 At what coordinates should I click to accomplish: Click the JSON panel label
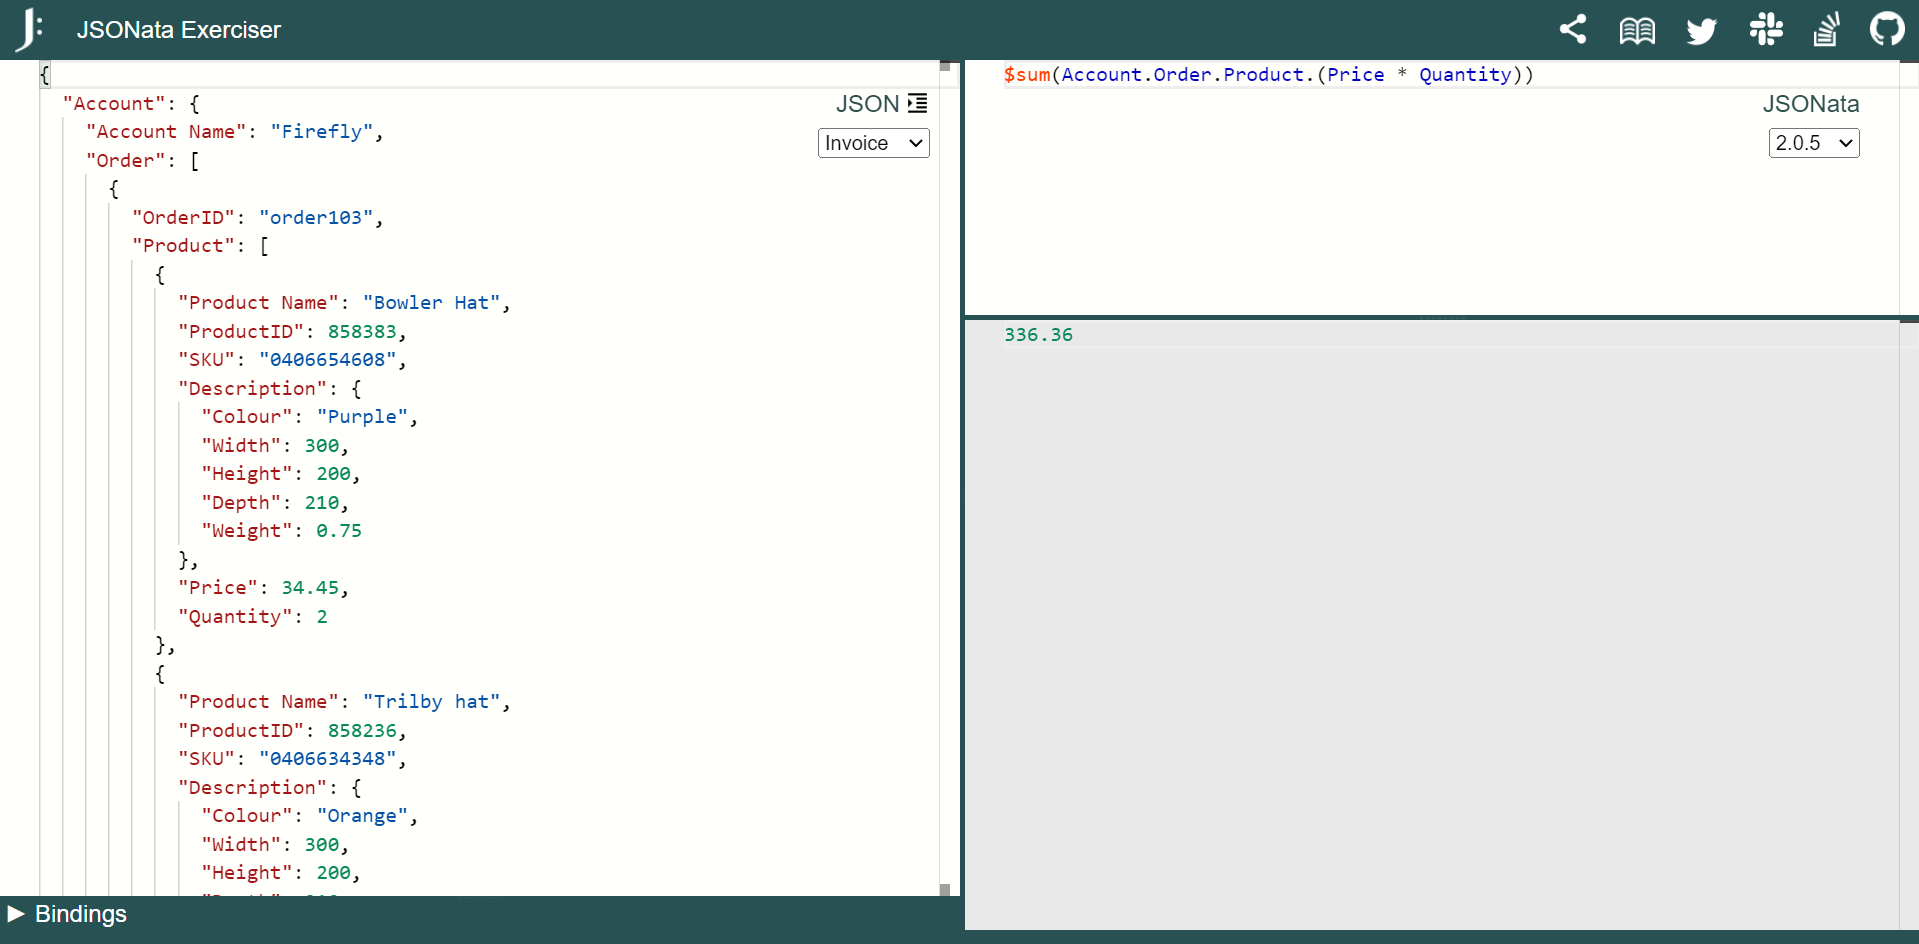tap(867, 104)
